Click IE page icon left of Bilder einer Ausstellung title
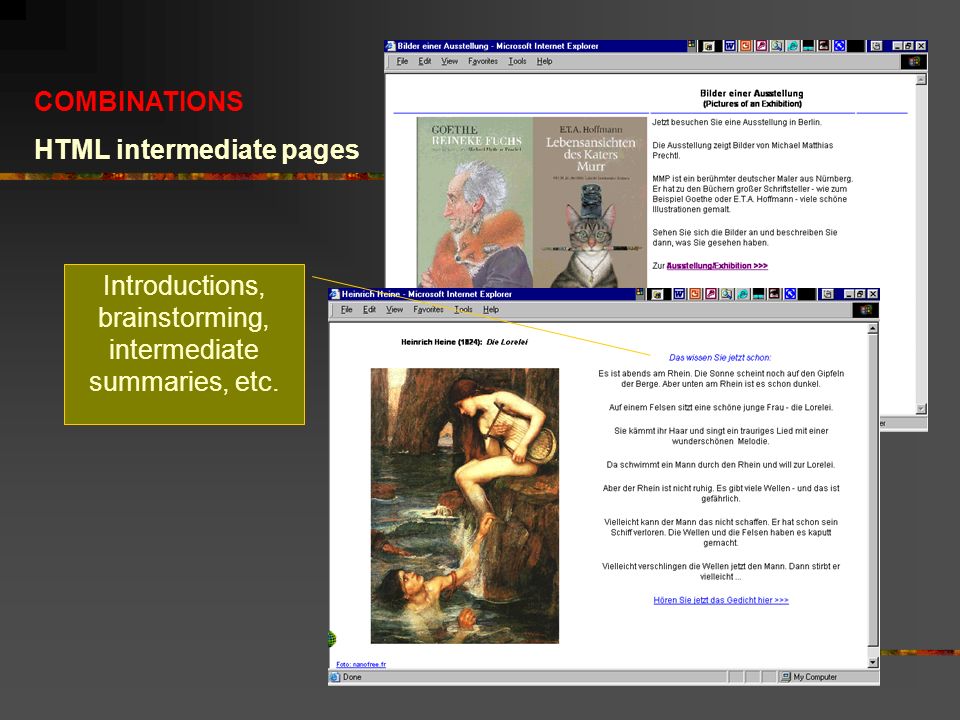 [390, 46]
